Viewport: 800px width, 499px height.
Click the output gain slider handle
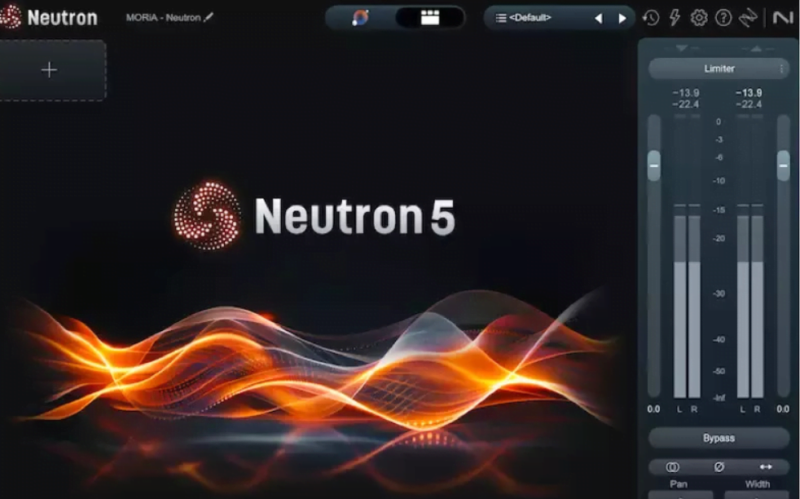[783, 166]
